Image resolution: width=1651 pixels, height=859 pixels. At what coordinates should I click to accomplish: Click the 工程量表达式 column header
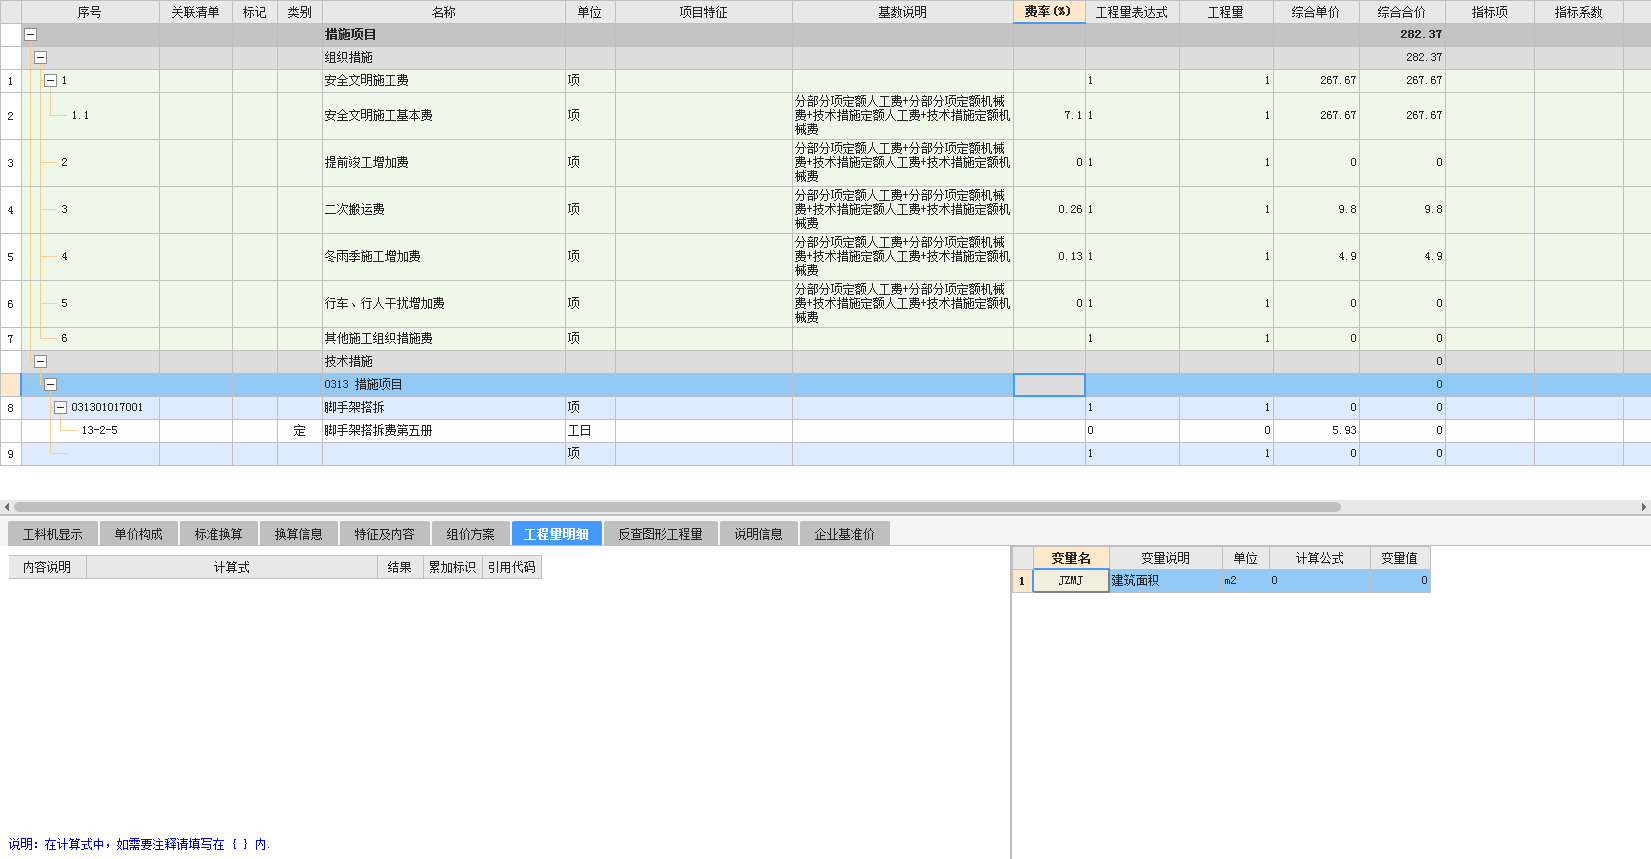pyautogui.click(x=1132, y=12)
